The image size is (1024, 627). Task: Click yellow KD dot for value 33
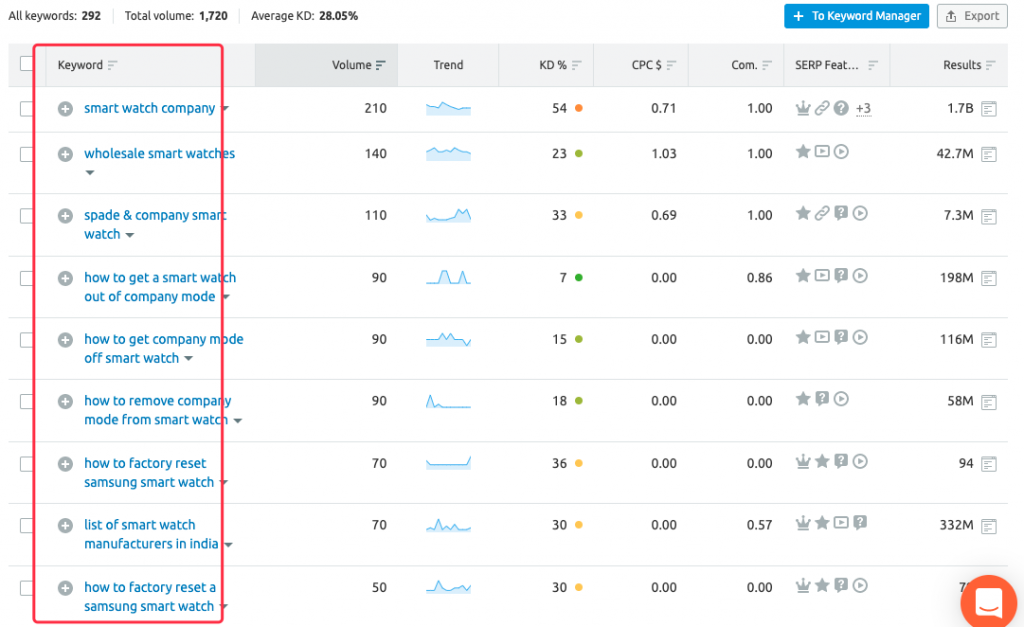click(x=579, y=216)
